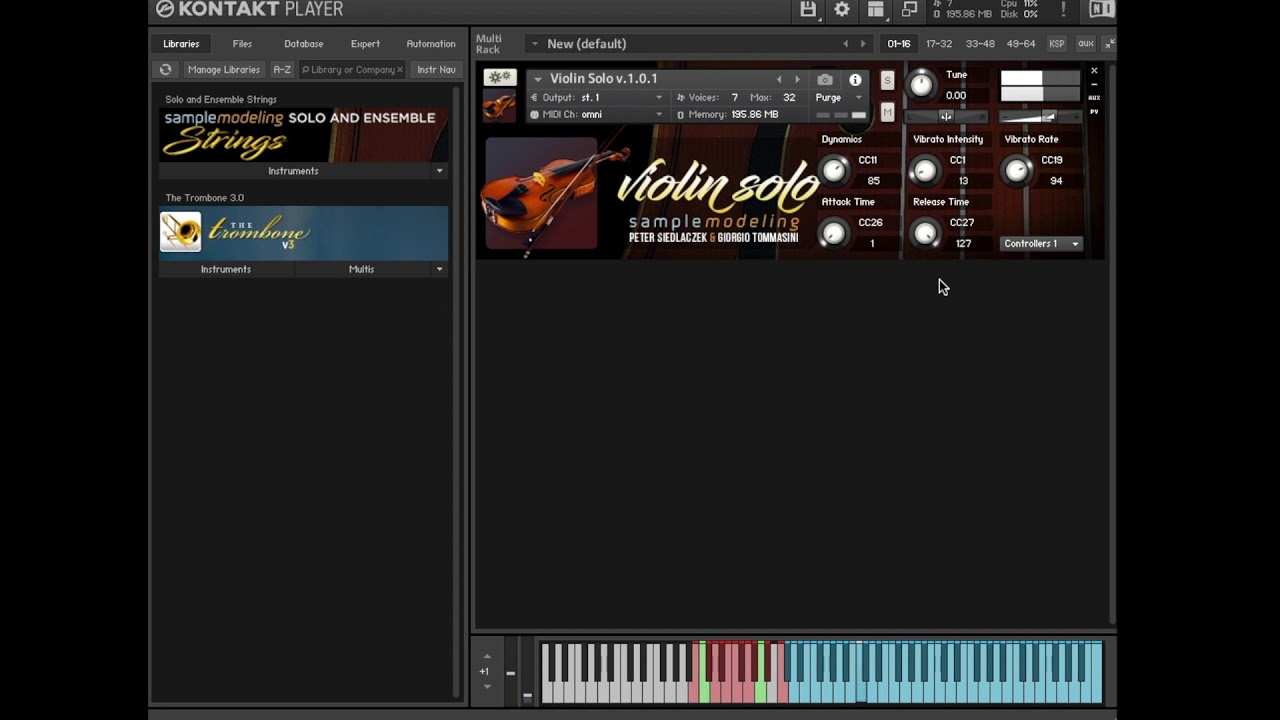Open Trombone library options dropdown arrow

coord(439,269)
